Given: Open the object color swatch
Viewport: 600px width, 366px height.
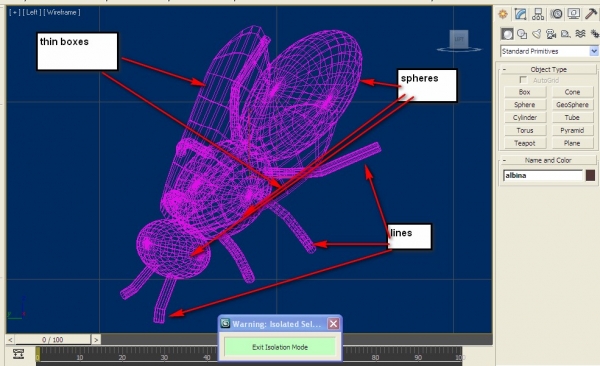Looking at the screenshot, I should [590, 175].
